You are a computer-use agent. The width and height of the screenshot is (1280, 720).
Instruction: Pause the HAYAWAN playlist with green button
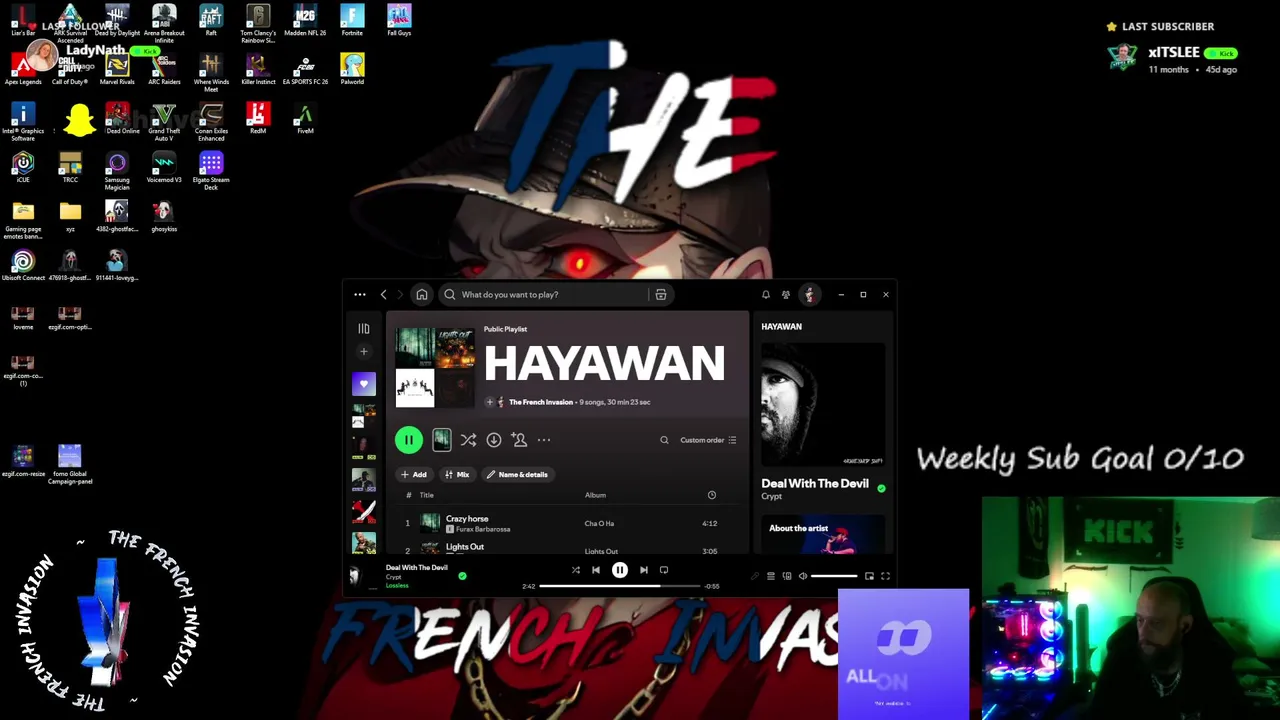(408, 440)
